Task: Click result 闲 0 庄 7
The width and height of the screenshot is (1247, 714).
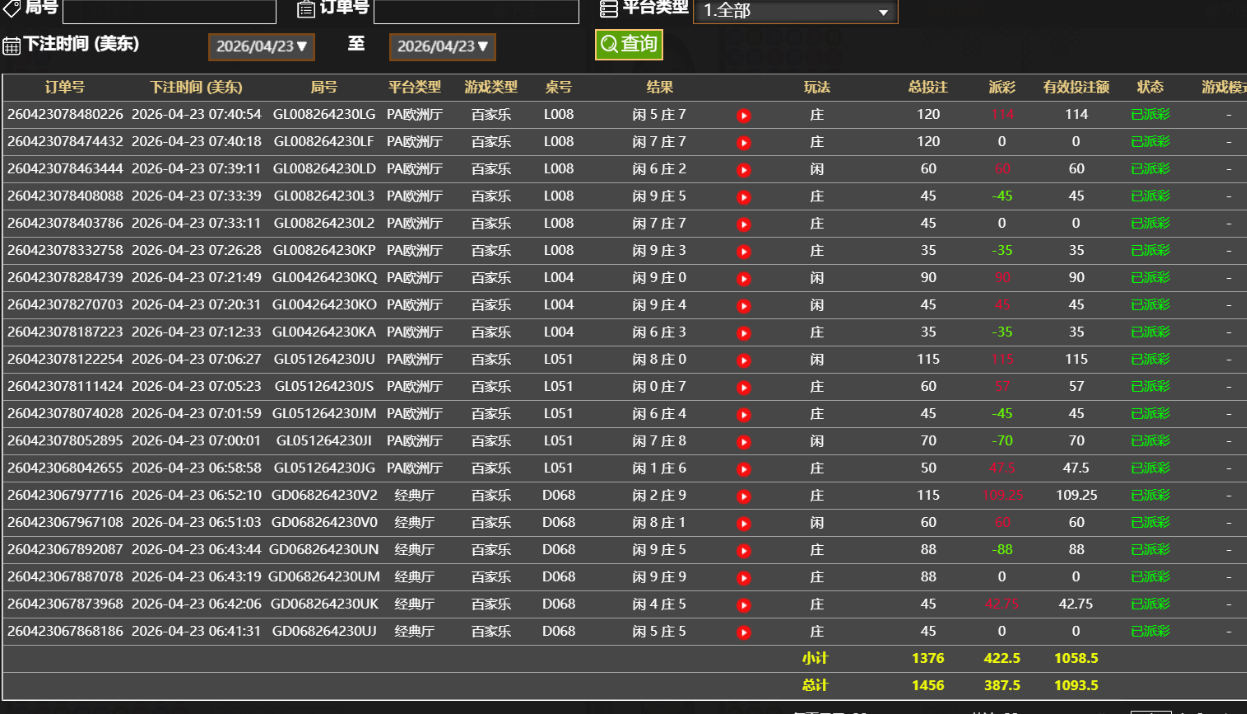Action: click(x=660, y=386)
